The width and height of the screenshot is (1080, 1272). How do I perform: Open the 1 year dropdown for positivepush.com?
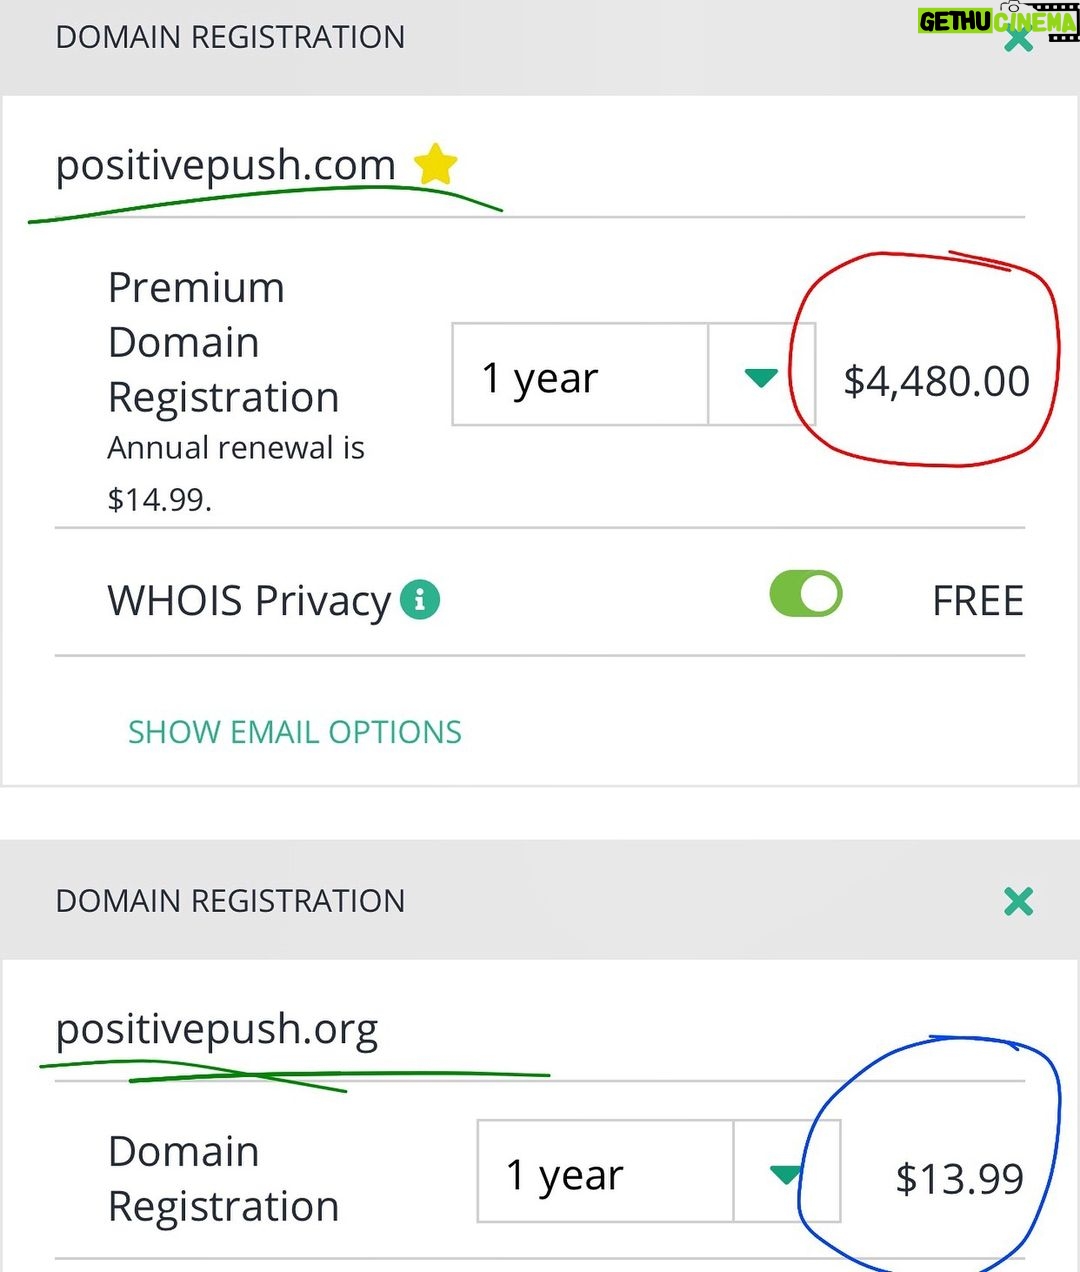point(633,374)
